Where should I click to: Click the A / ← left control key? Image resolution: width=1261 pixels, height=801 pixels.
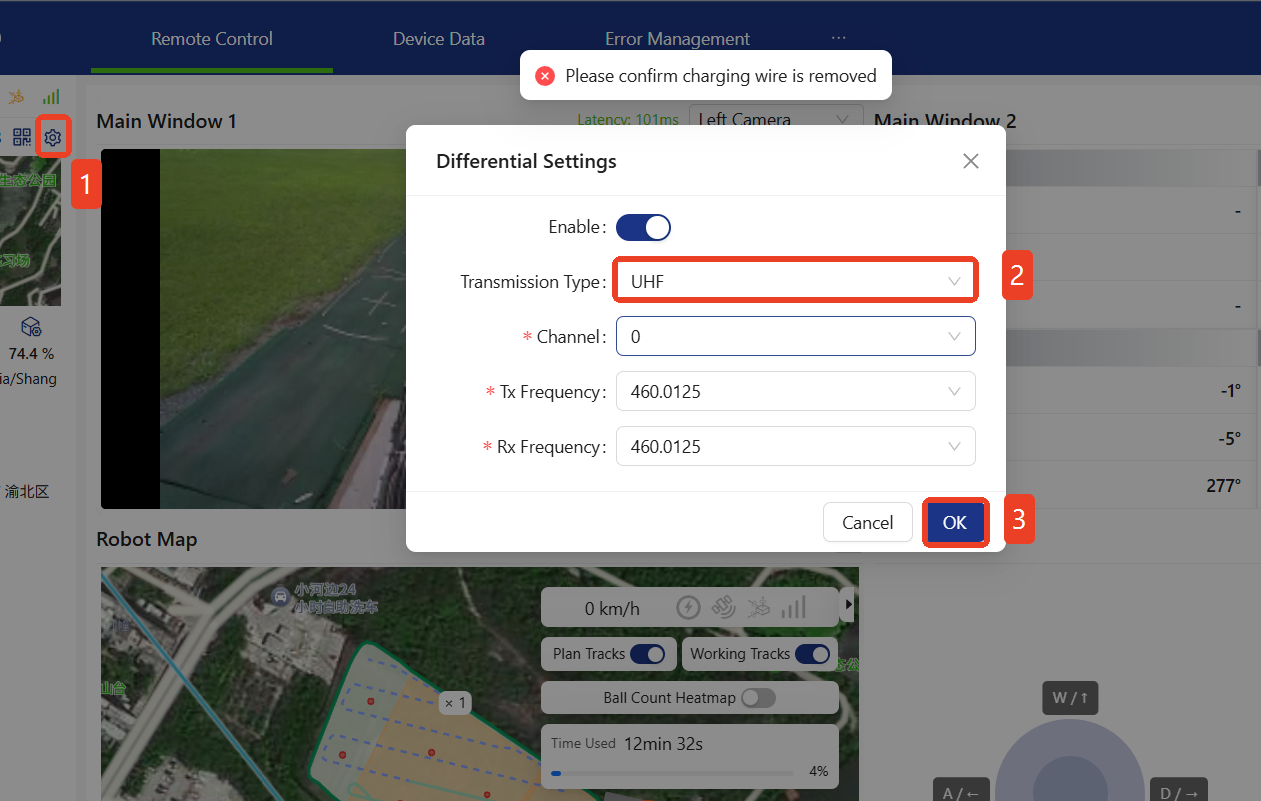point(961,792)
